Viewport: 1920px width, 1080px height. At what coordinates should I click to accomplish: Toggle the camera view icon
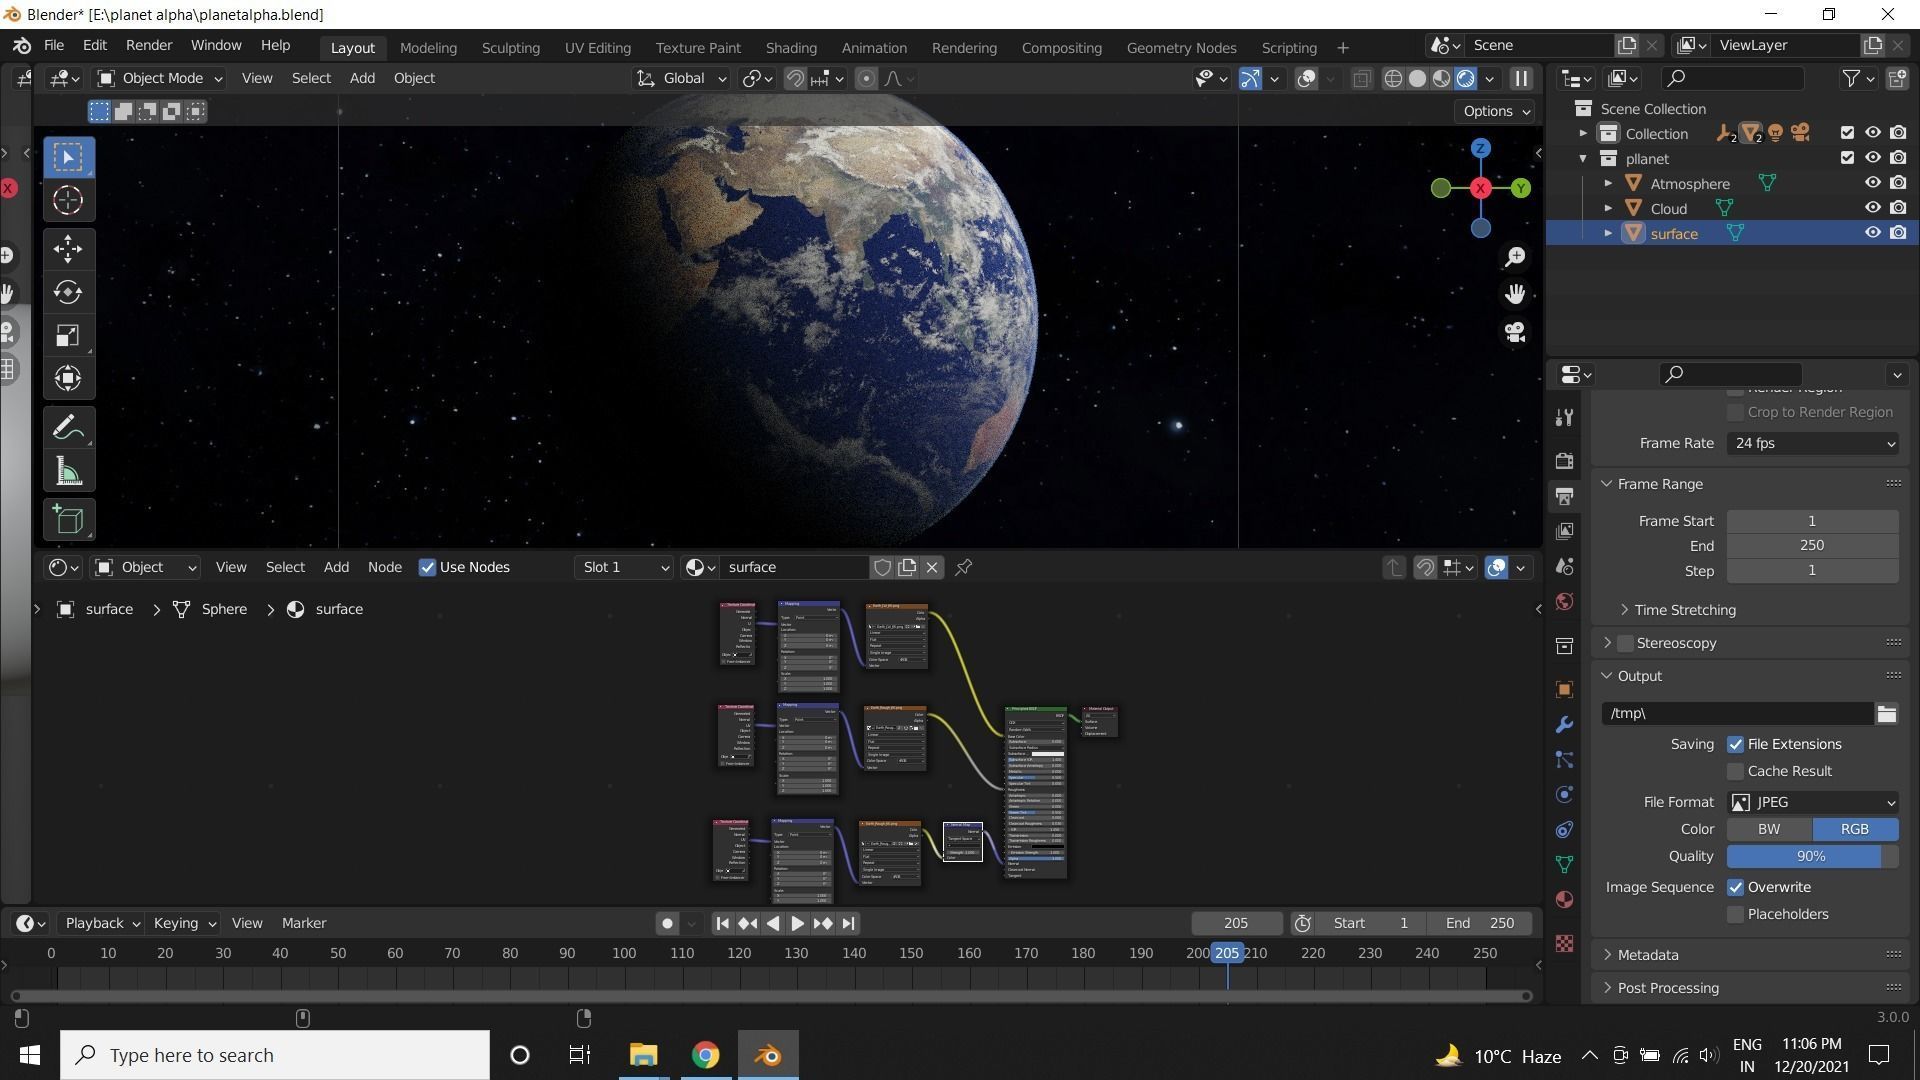1515,332
